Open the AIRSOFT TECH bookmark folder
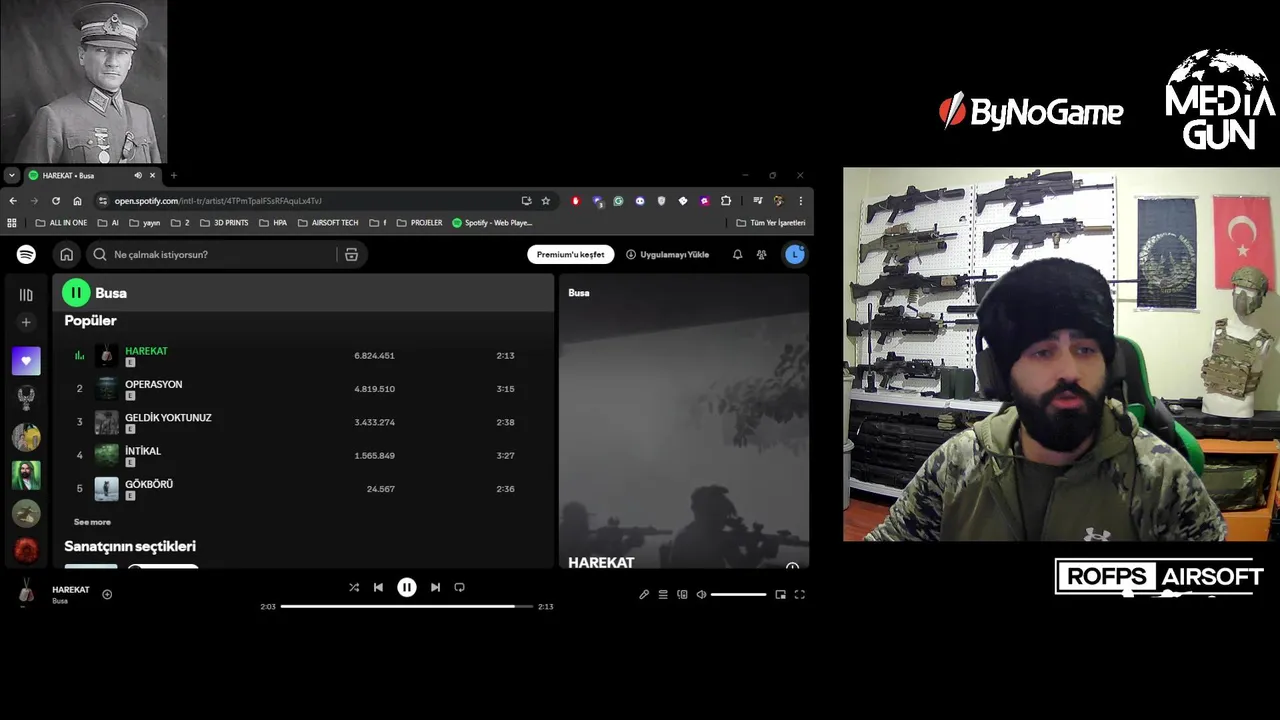Screen dimensions: 1280x720 (x=328, y=223)
